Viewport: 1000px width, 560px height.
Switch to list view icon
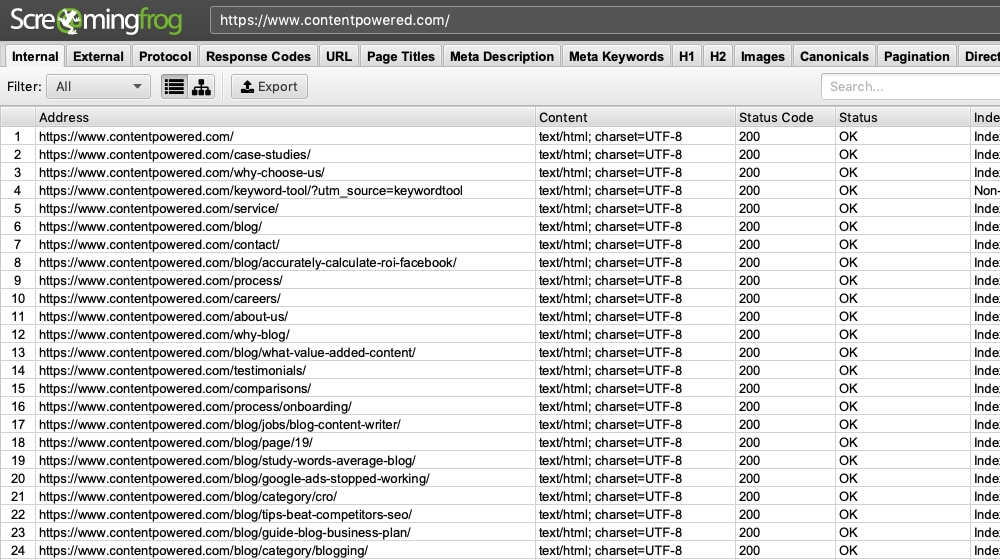(174, 87)
